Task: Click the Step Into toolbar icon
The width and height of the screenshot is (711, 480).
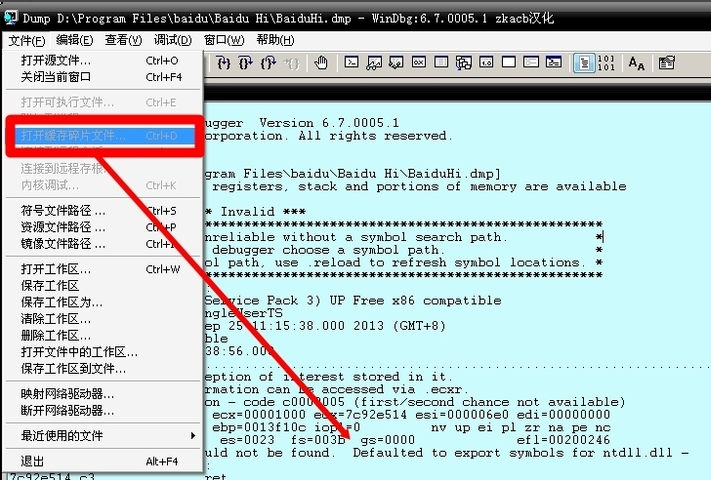Action: [x=223, y=63]
